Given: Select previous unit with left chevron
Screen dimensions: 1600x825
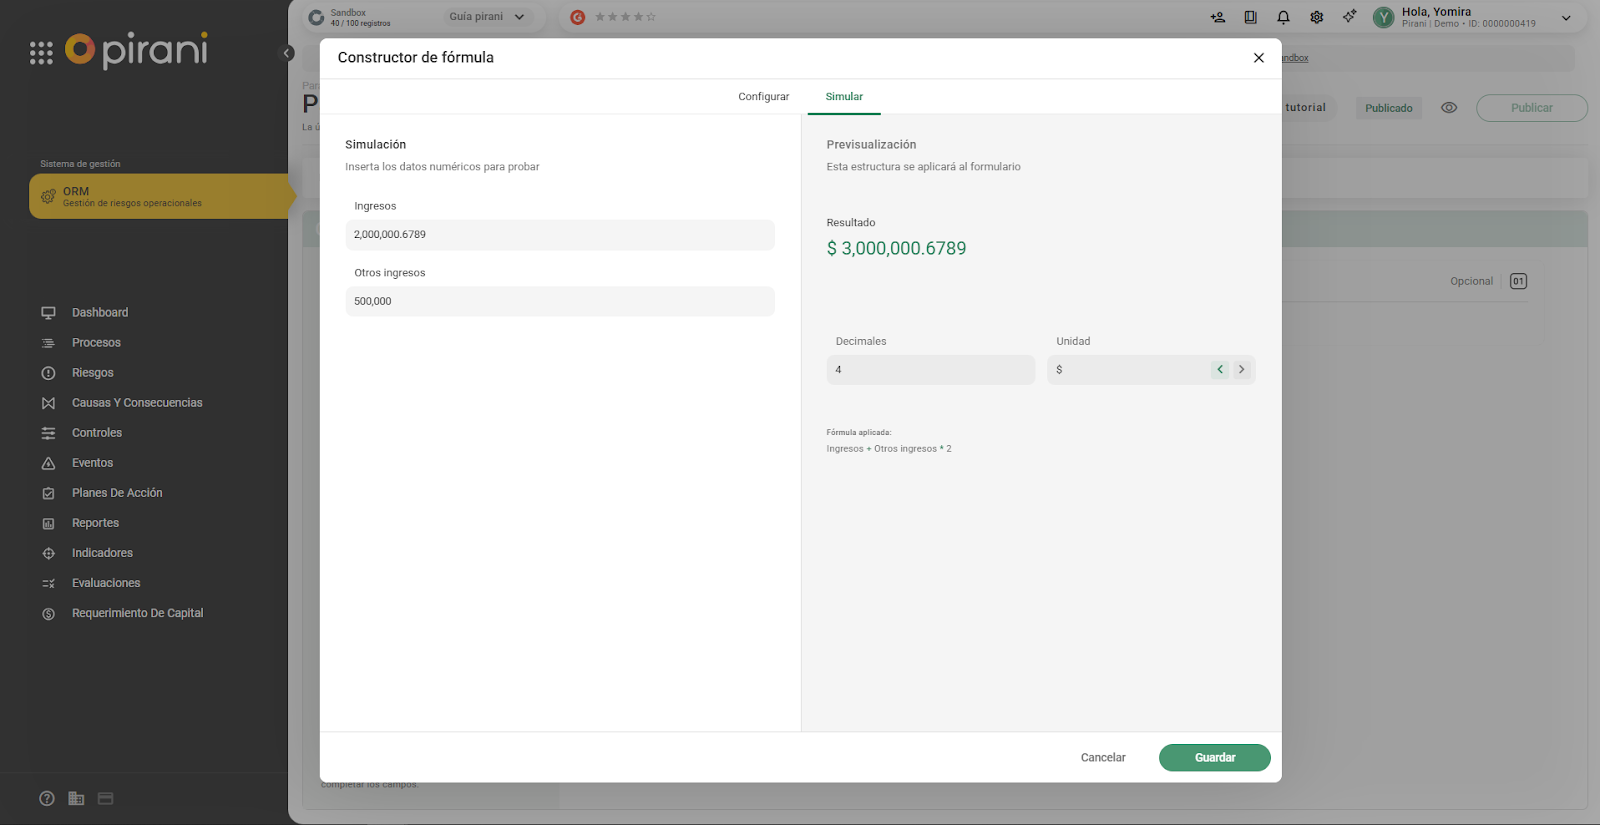Looking at the screenshot, I should [x=1220, y=370].
